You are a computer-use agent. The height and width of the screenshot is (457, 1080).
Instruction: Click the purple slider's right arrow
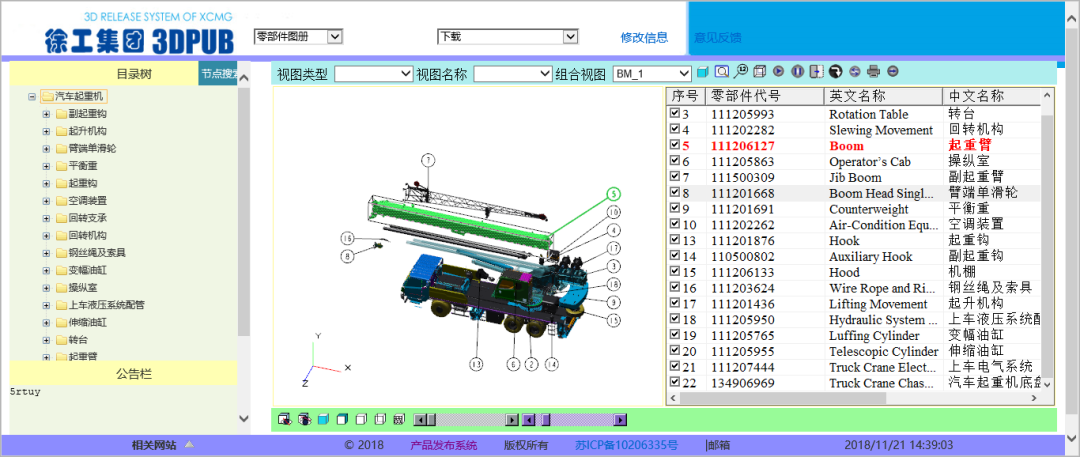tap(620, 420)
